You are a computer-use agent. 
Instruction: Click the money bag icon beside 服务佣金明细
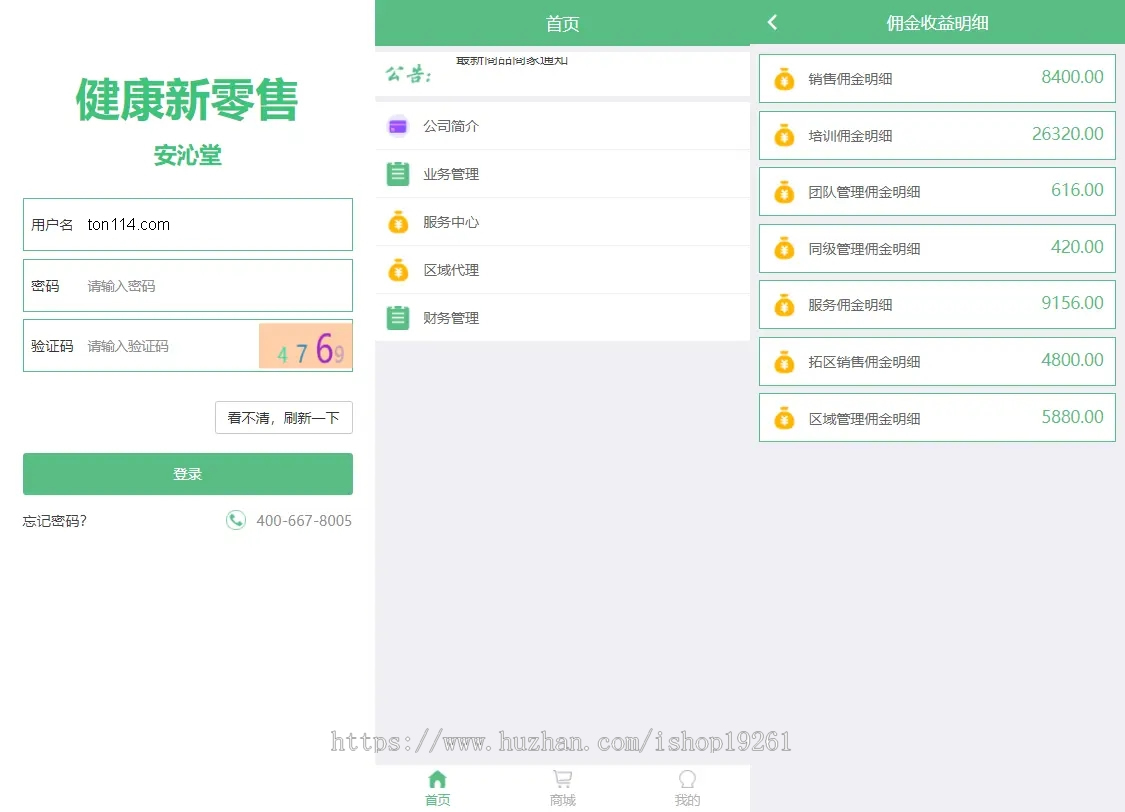784,305
